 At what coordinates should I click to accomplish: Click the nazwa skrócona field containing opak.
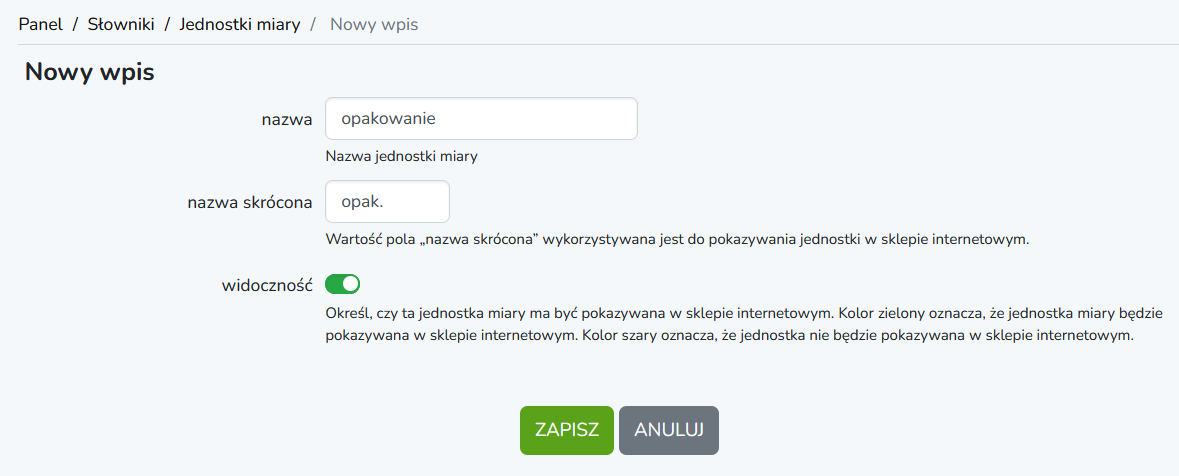387,202
